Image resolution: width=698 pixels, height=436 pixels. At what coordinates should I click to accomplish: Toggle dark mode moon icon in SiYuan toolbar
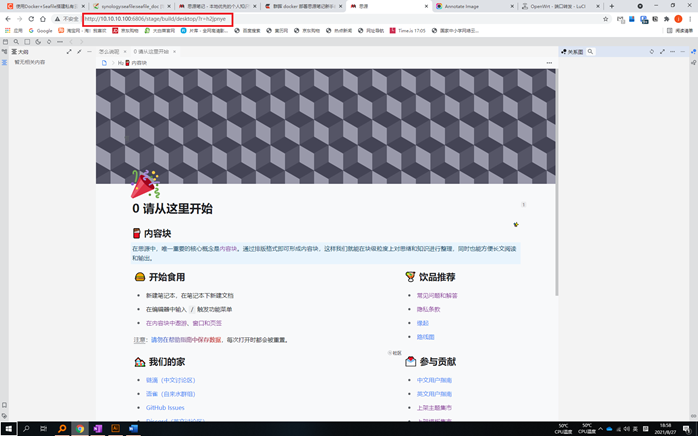pos(38,42)
